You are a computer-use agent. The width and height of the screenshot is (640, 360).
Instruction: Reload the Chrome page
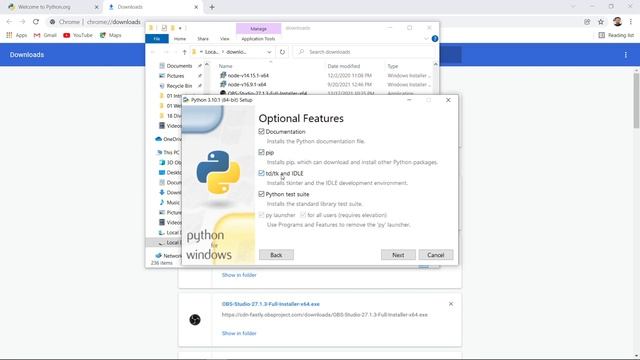36,22
